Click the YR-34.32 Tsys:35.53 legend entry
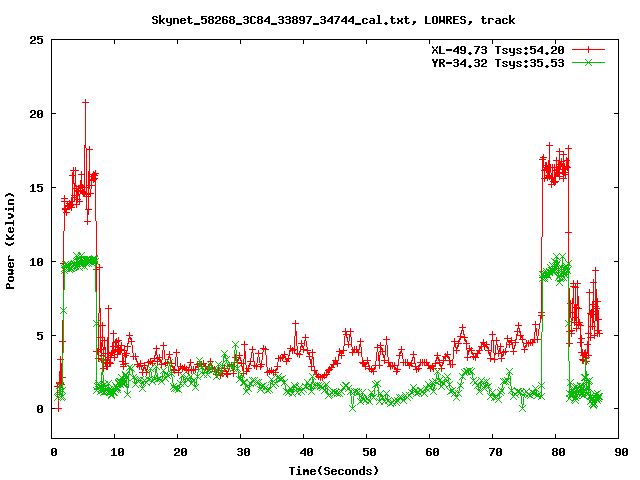This screenshot has width=640, height=480. [498, 63]
